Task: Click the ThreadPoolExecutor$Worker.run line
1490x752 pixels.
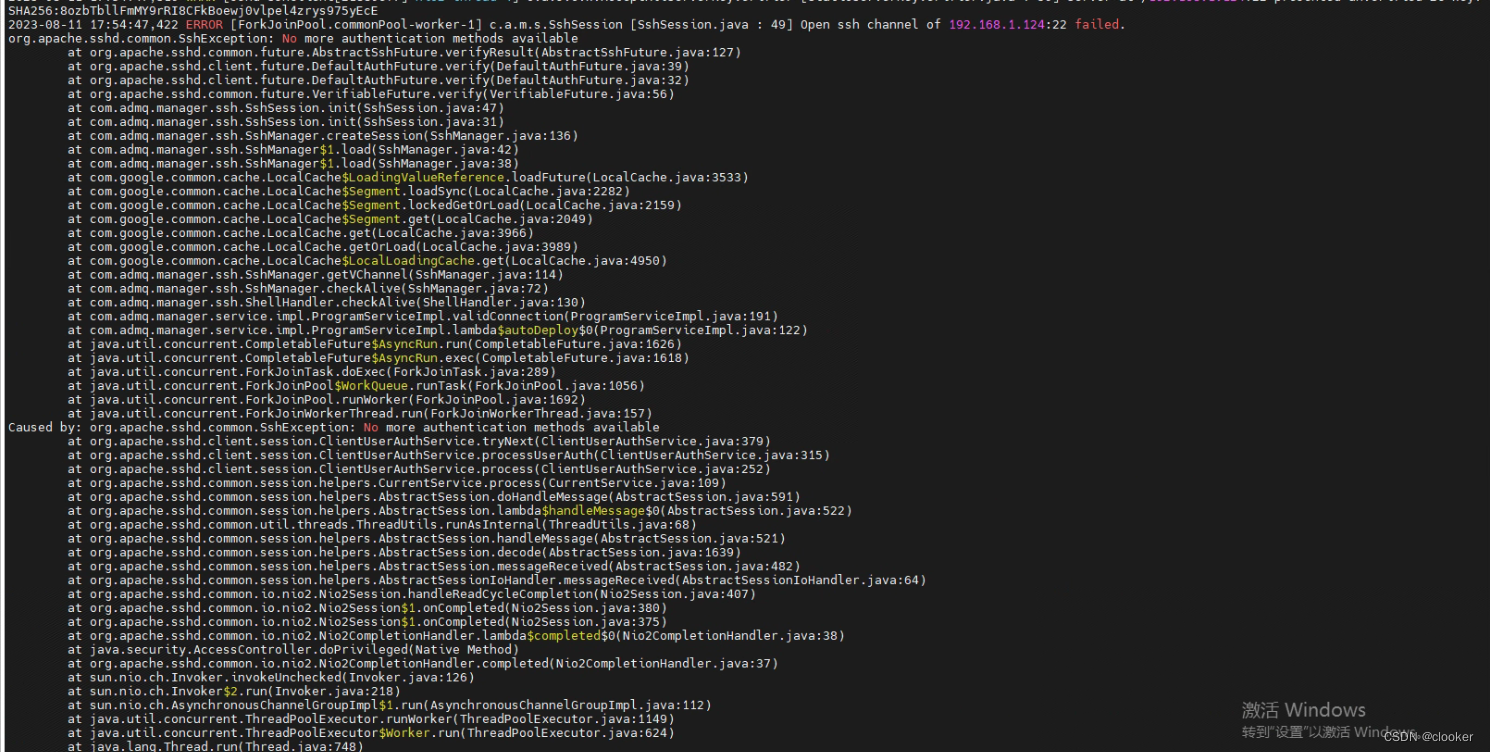Action: (x=371, y=733)
